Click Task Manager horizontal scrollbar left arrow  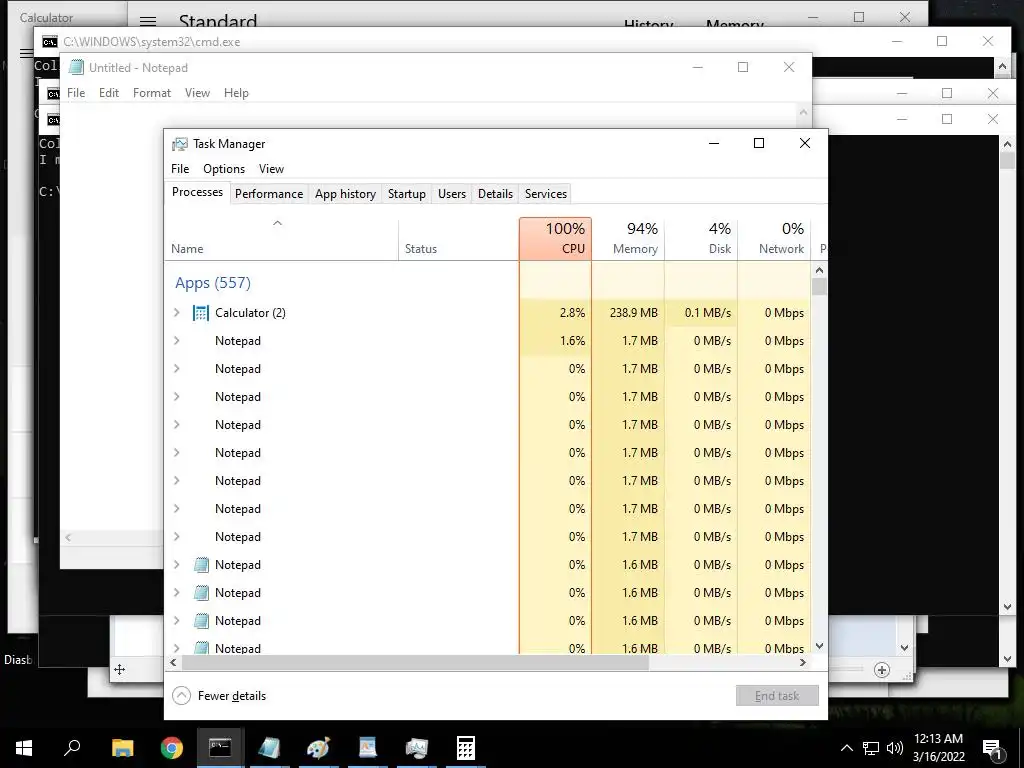click(173, 662)
